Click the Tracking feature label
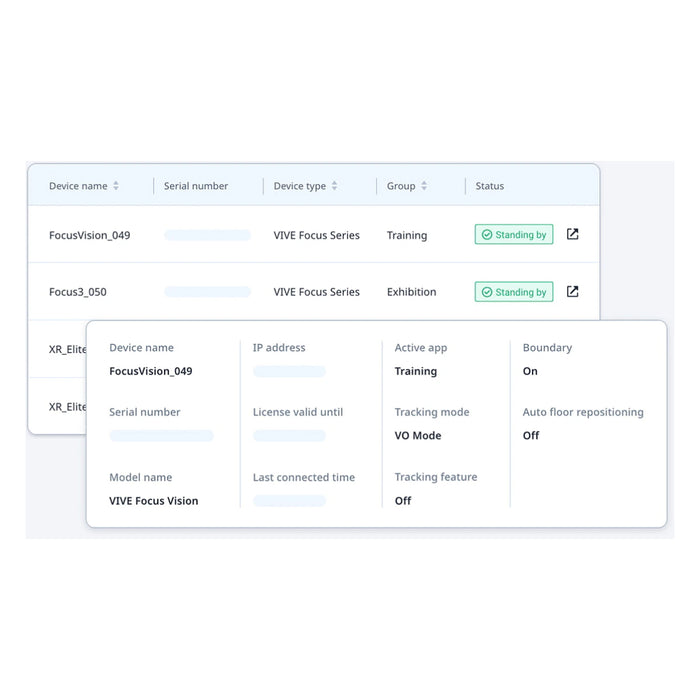 pyautogui.click(x=436, y=477)
